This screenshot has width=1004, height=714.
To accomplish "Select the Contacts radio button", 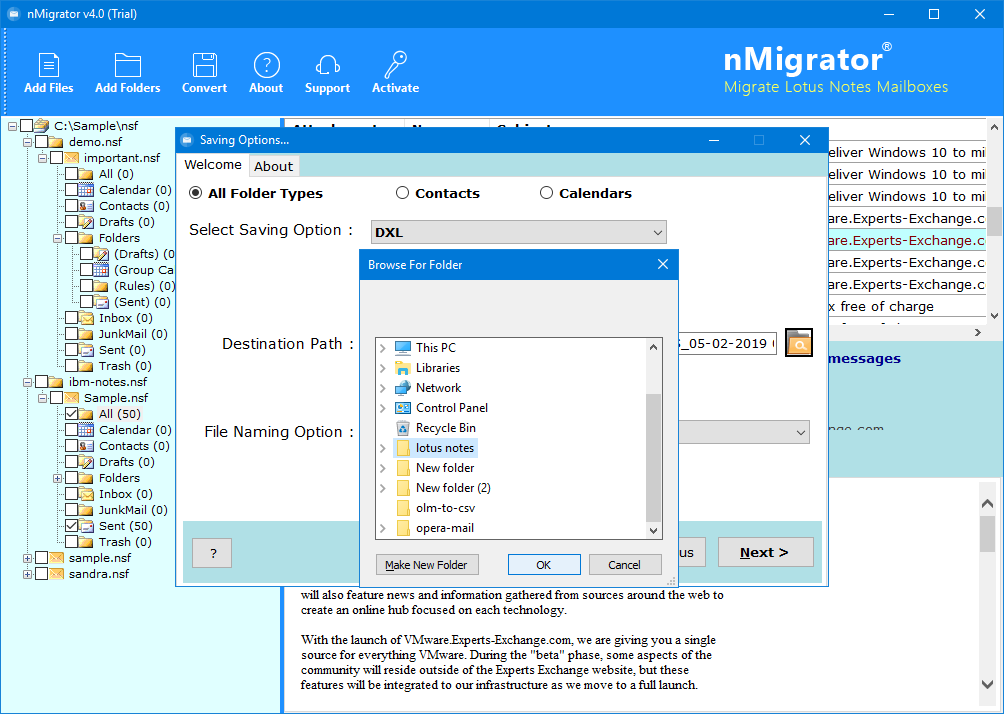I will coord(402,193).
